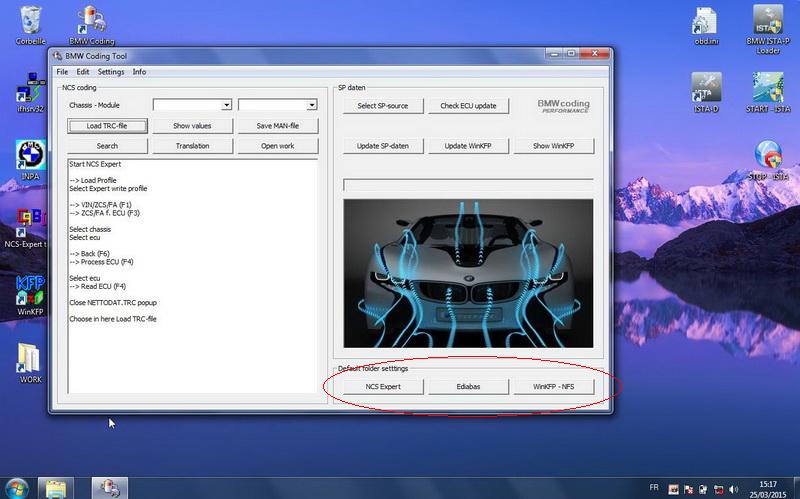Launch the START - ISTA shortcut

tap(768, 93)
